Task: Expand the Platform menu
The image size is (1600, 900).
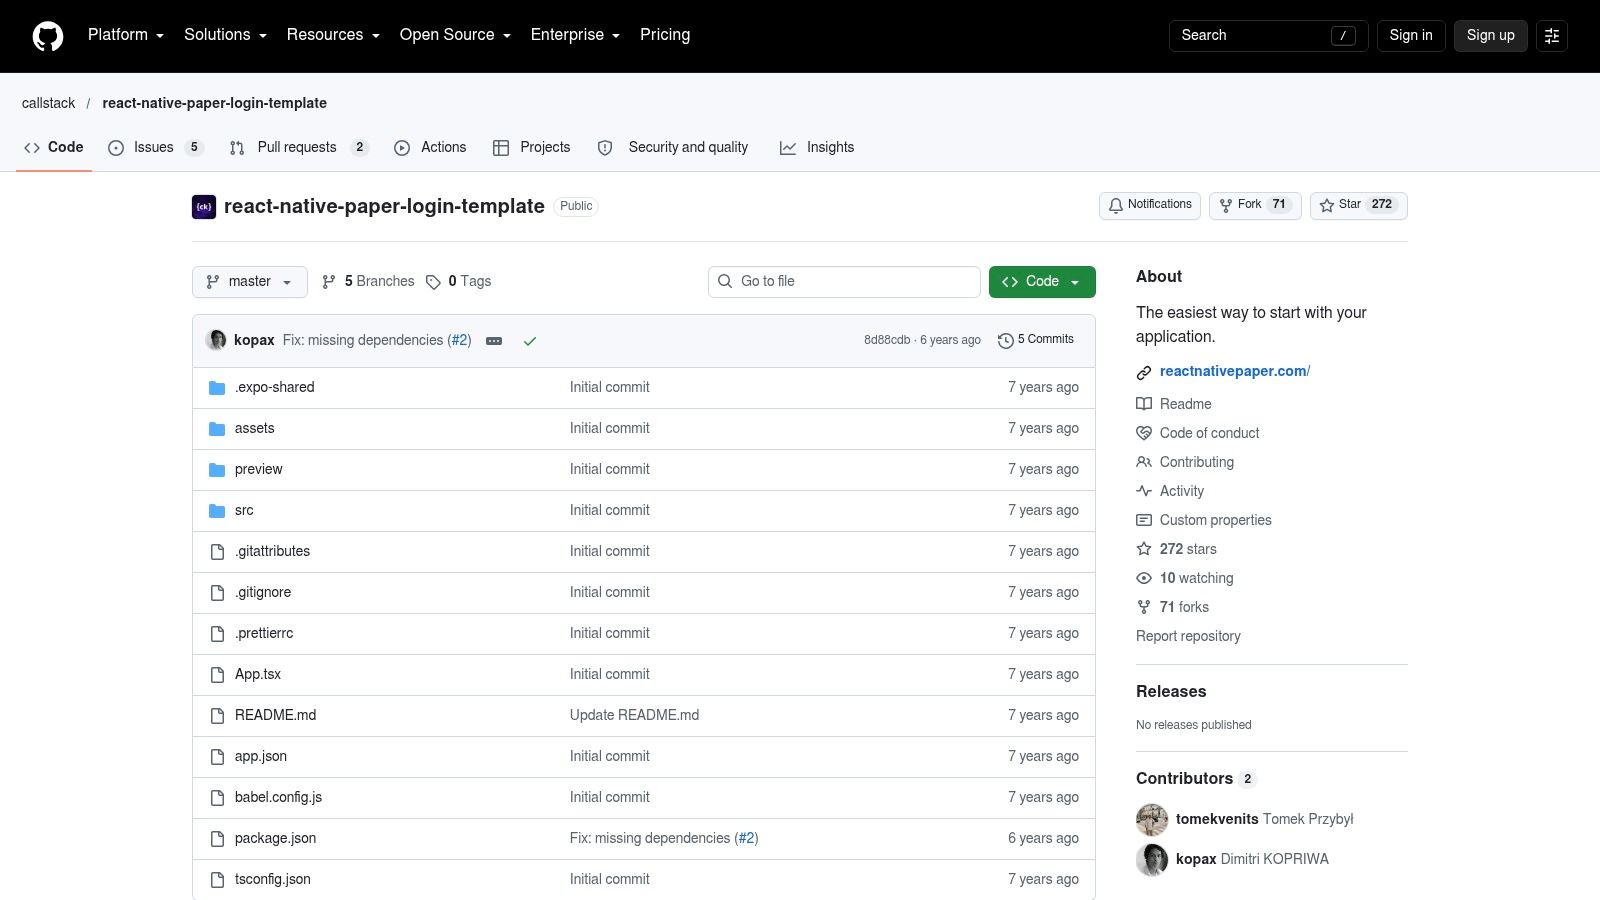Action: (x=126, y=35)
